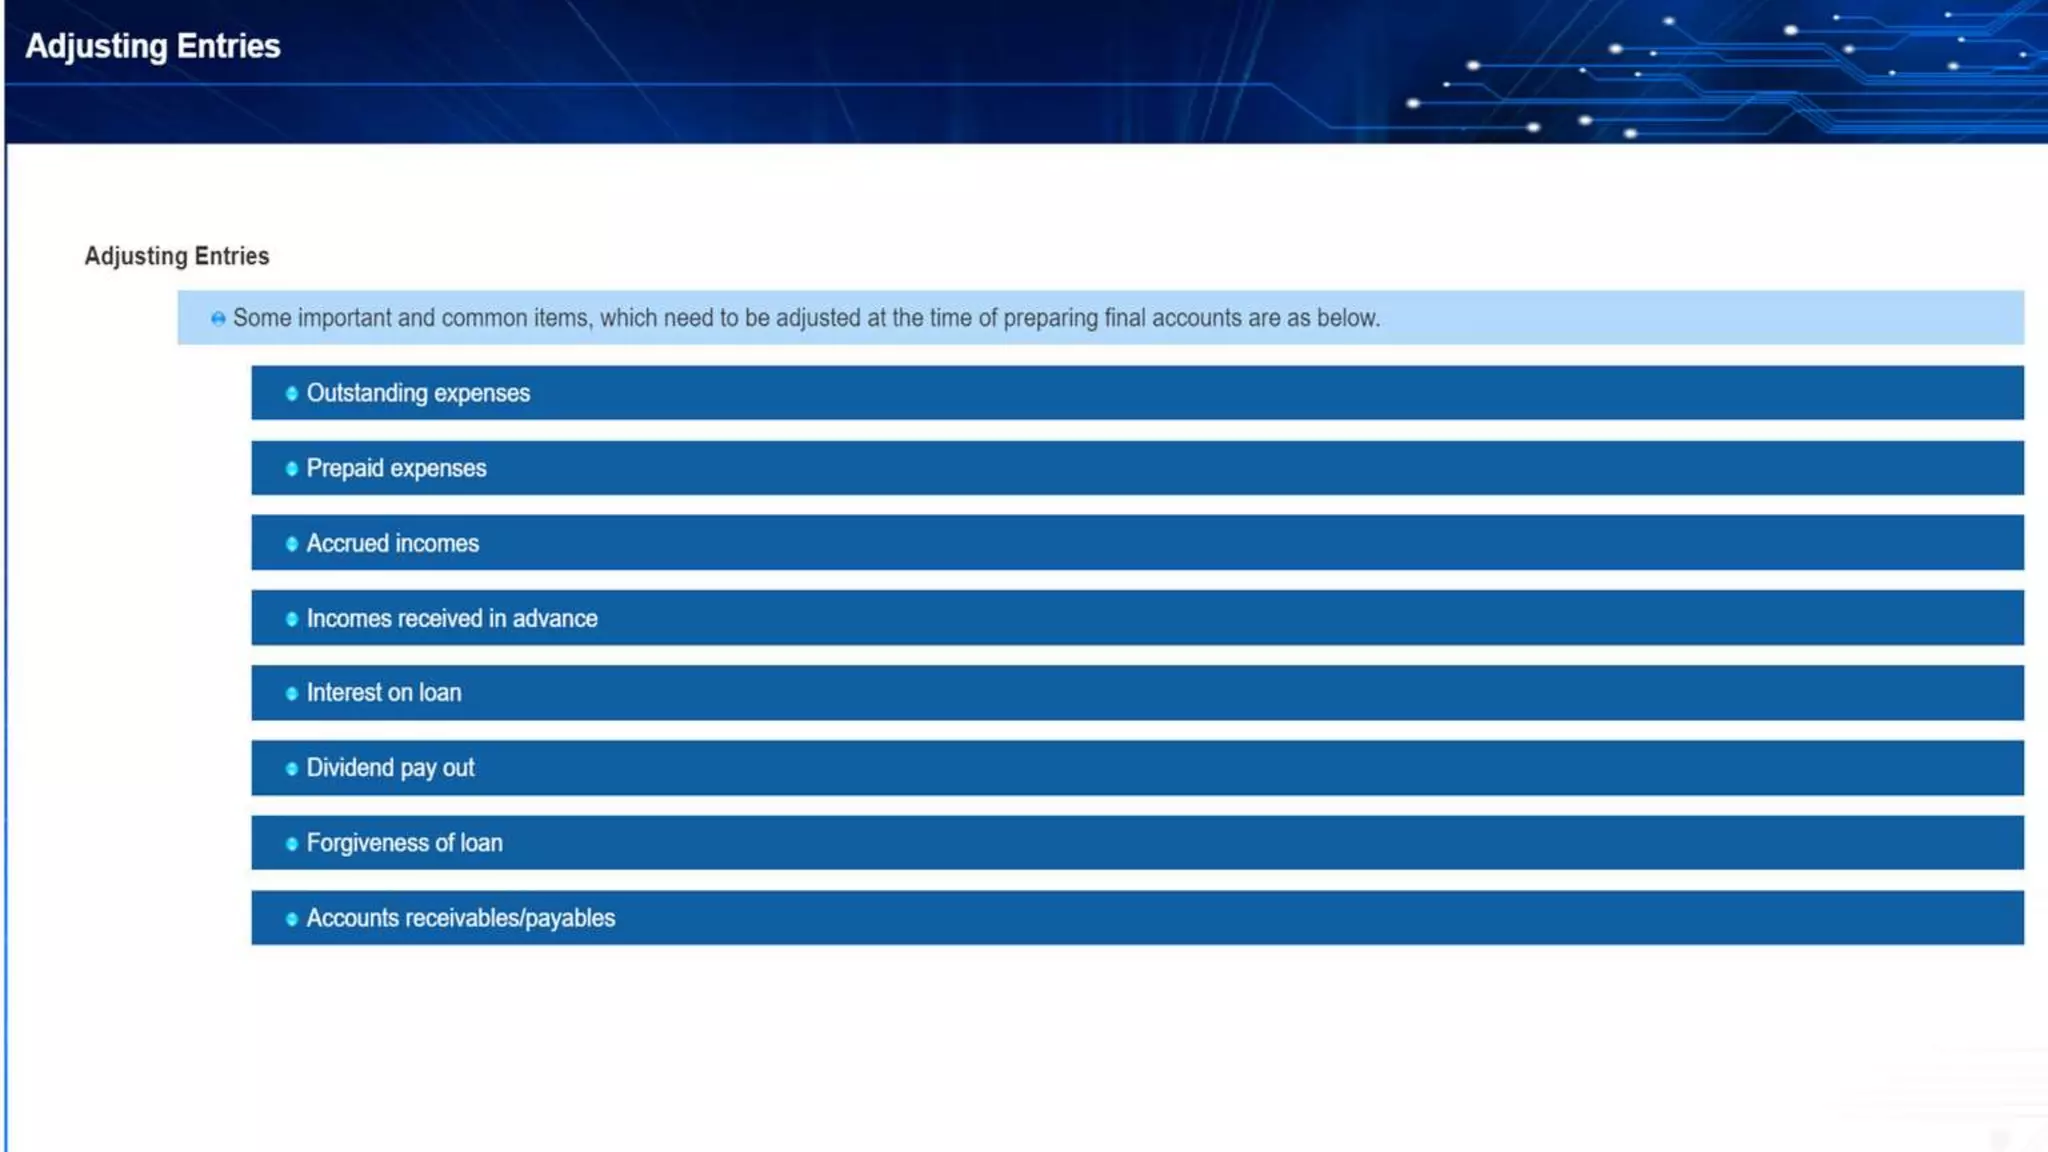Select the Outstanding expenses bar
Image resolution: width=2048 pixels, height=1152 pixels.
click(x=1136, y=393)
